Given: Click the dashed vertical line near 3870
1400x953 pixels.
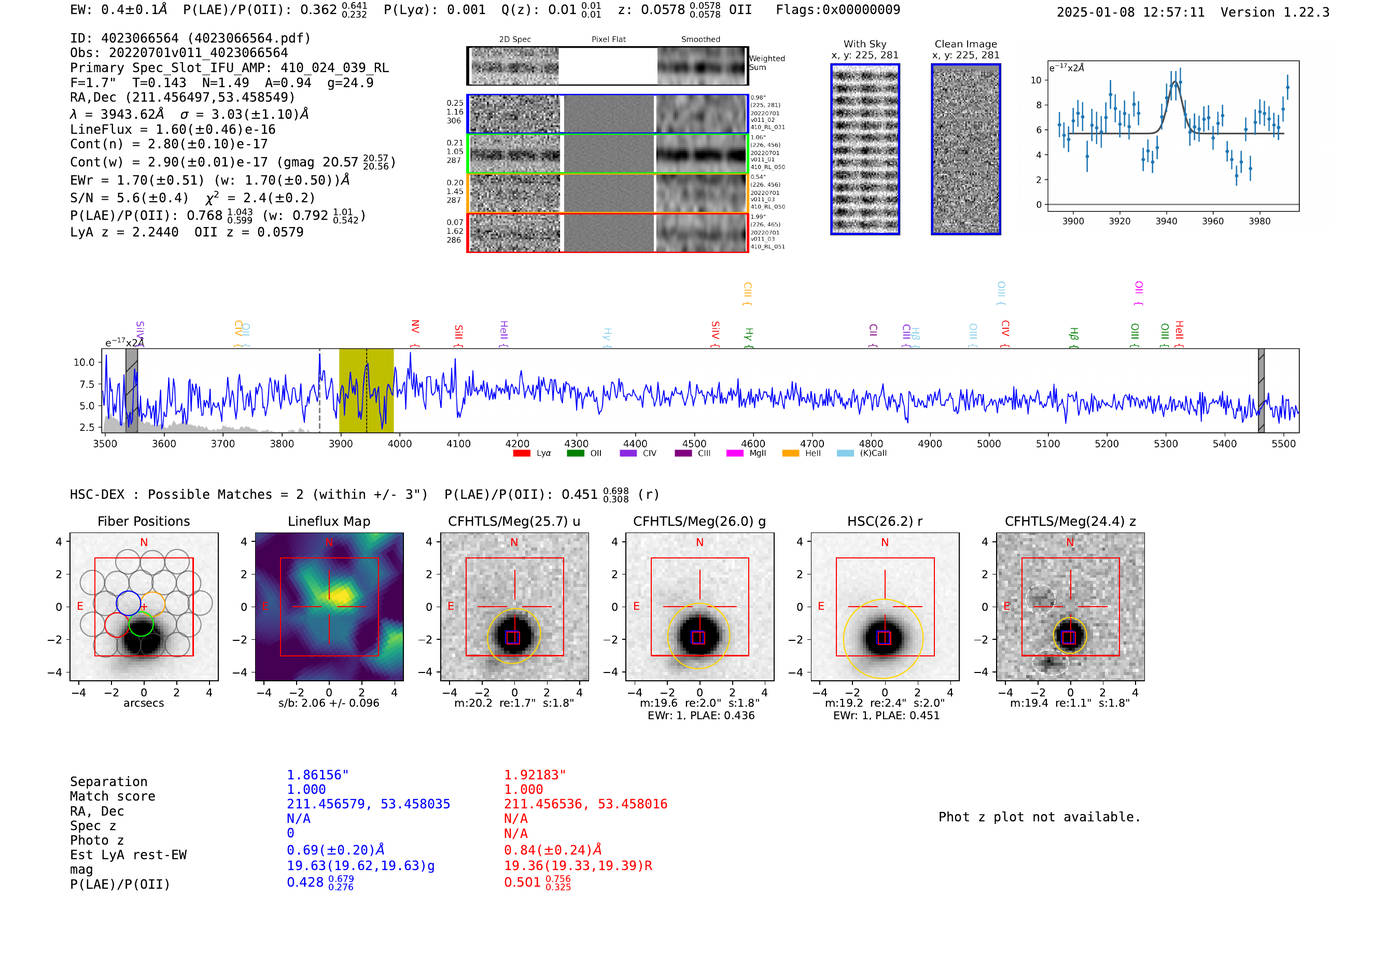Looking at the screenshot, I should (x=319, y=390).
